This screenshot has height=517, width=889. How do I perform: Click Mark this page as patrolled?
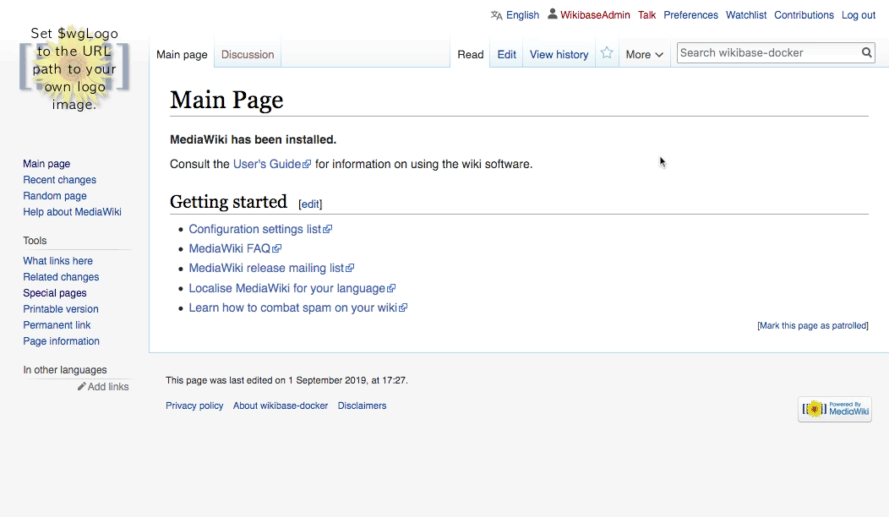(813, 325)
